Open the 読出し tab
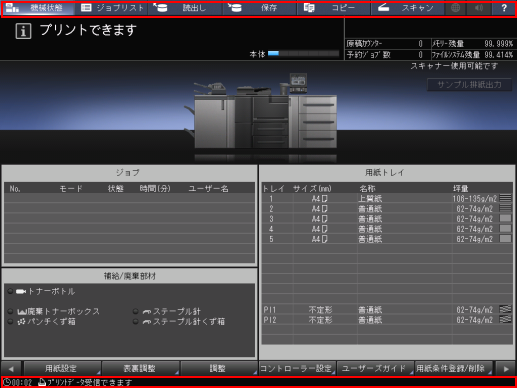The height and width of the screenshot is (388, 517). pyautogui.click(x=185, y=8)
